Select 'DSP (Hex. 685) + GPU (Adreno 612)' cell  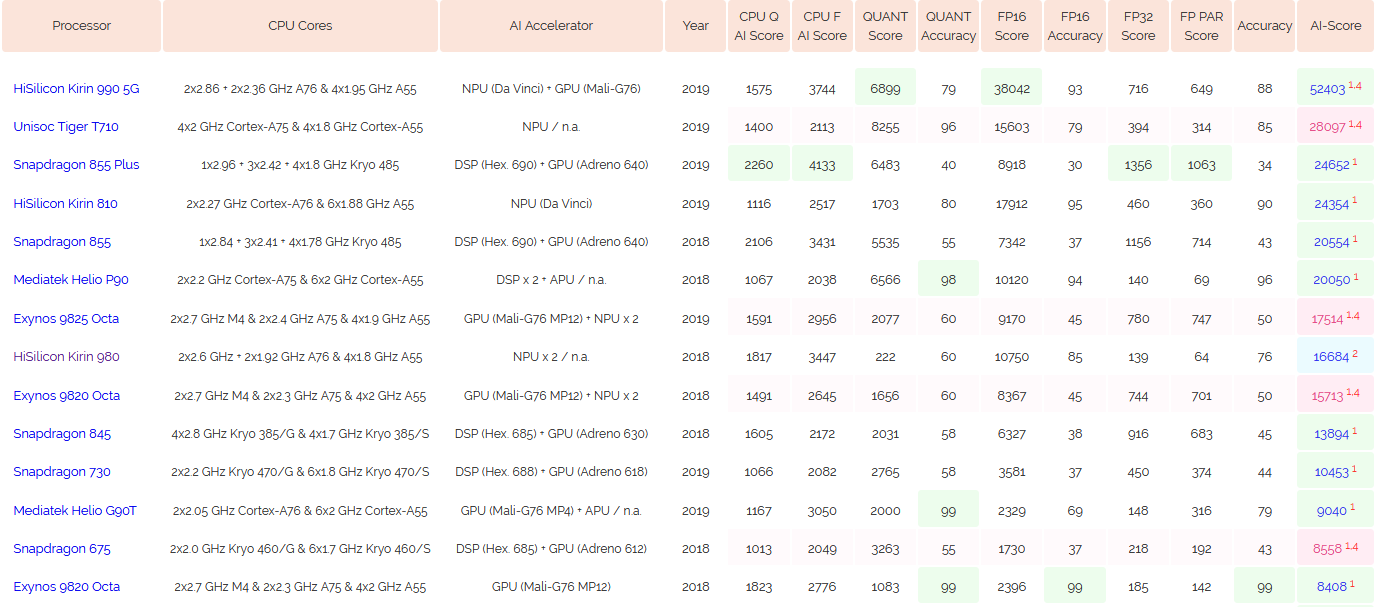coord(551,549)
